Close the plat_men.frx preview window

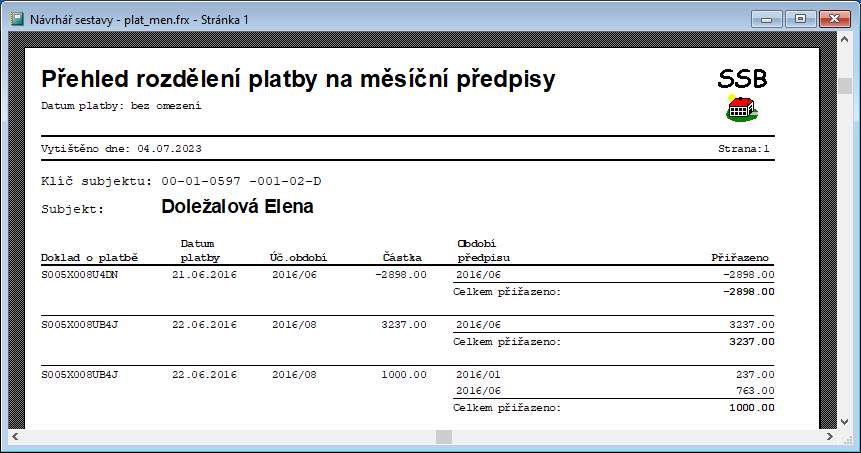coord(834,18)
